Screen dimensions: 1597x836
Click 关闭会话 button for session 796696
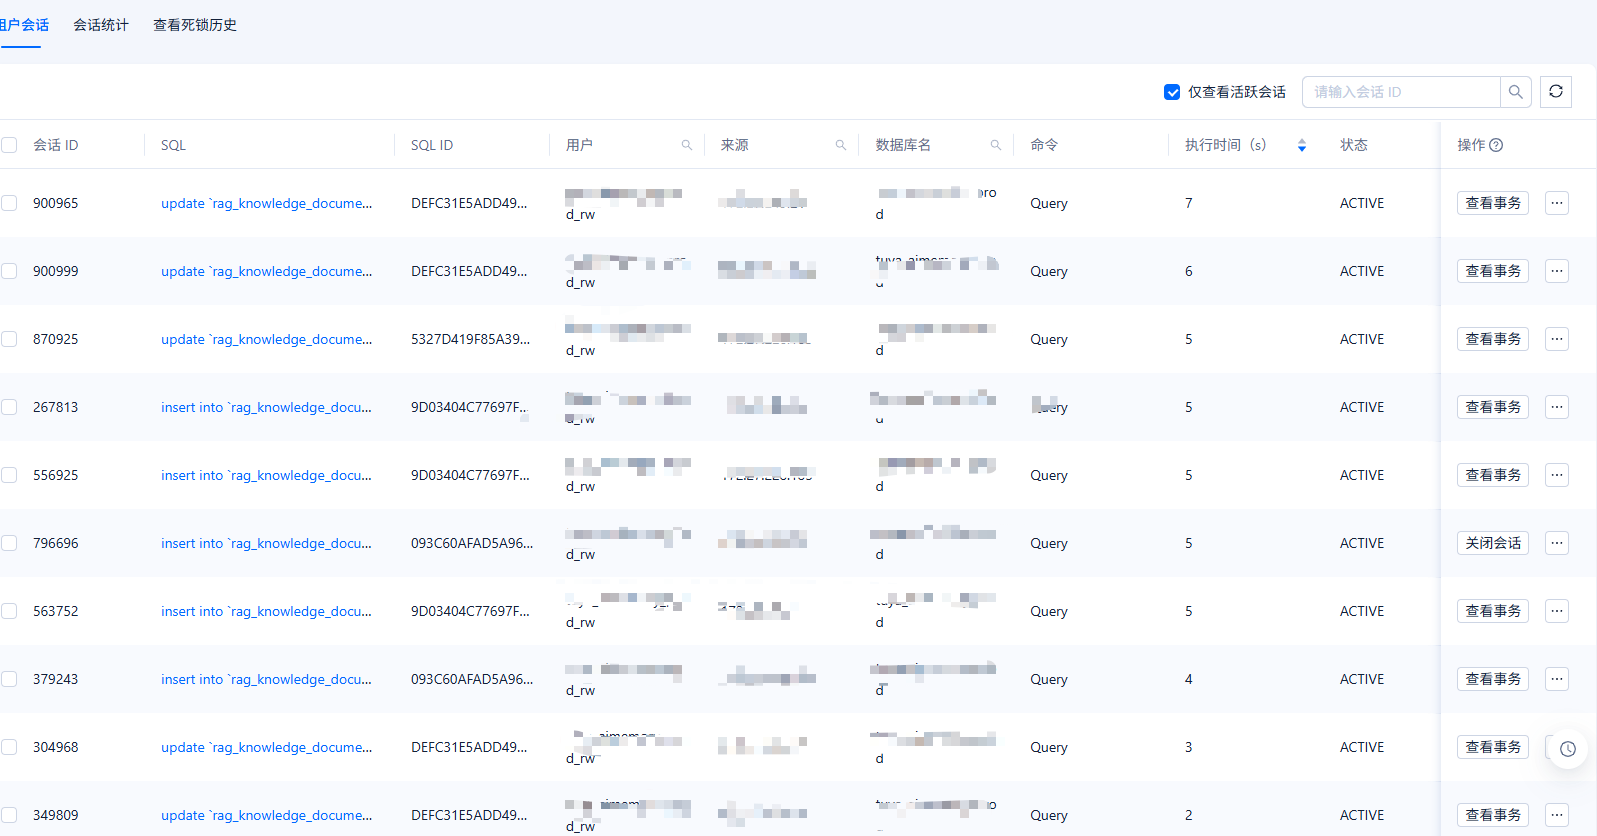(x=1492, y=543)
